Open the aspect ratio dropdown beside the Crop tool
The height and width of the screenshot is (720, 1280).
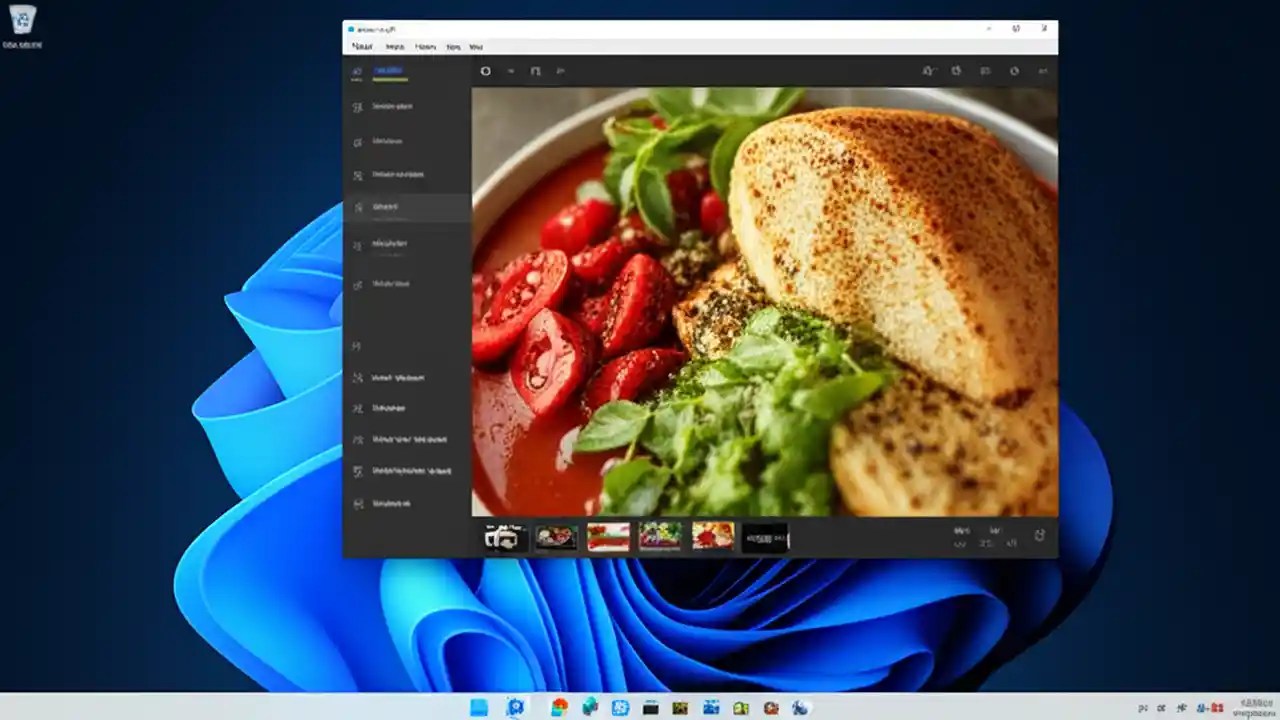pos(510,71)
